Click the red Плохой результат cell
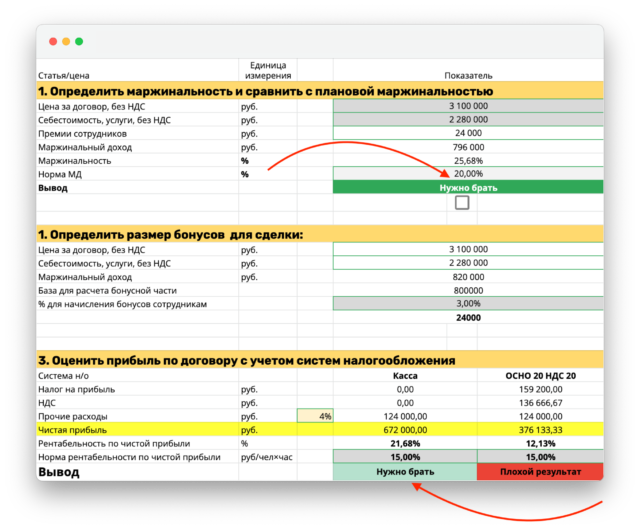This screenshot has height=529, width=640. (540, 471)
